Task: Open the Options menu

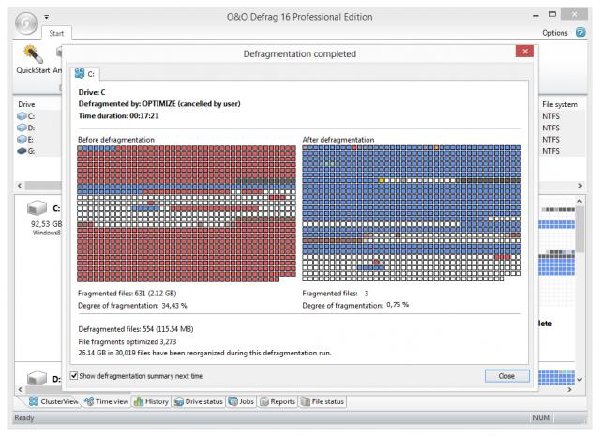Action: (x=554, y=33)
